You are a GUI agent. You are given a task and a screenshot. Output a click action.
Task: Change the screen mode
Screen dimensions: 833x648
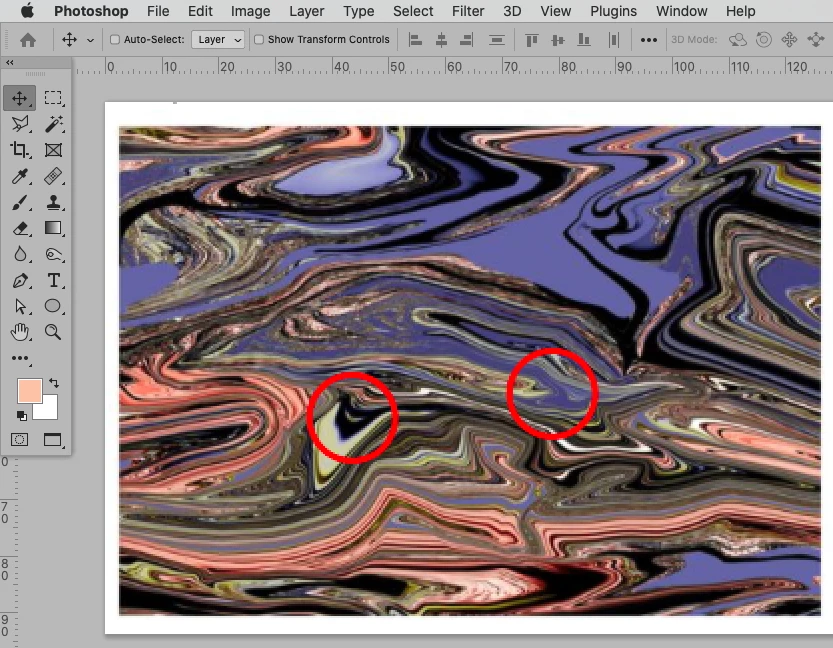point(53,440)
